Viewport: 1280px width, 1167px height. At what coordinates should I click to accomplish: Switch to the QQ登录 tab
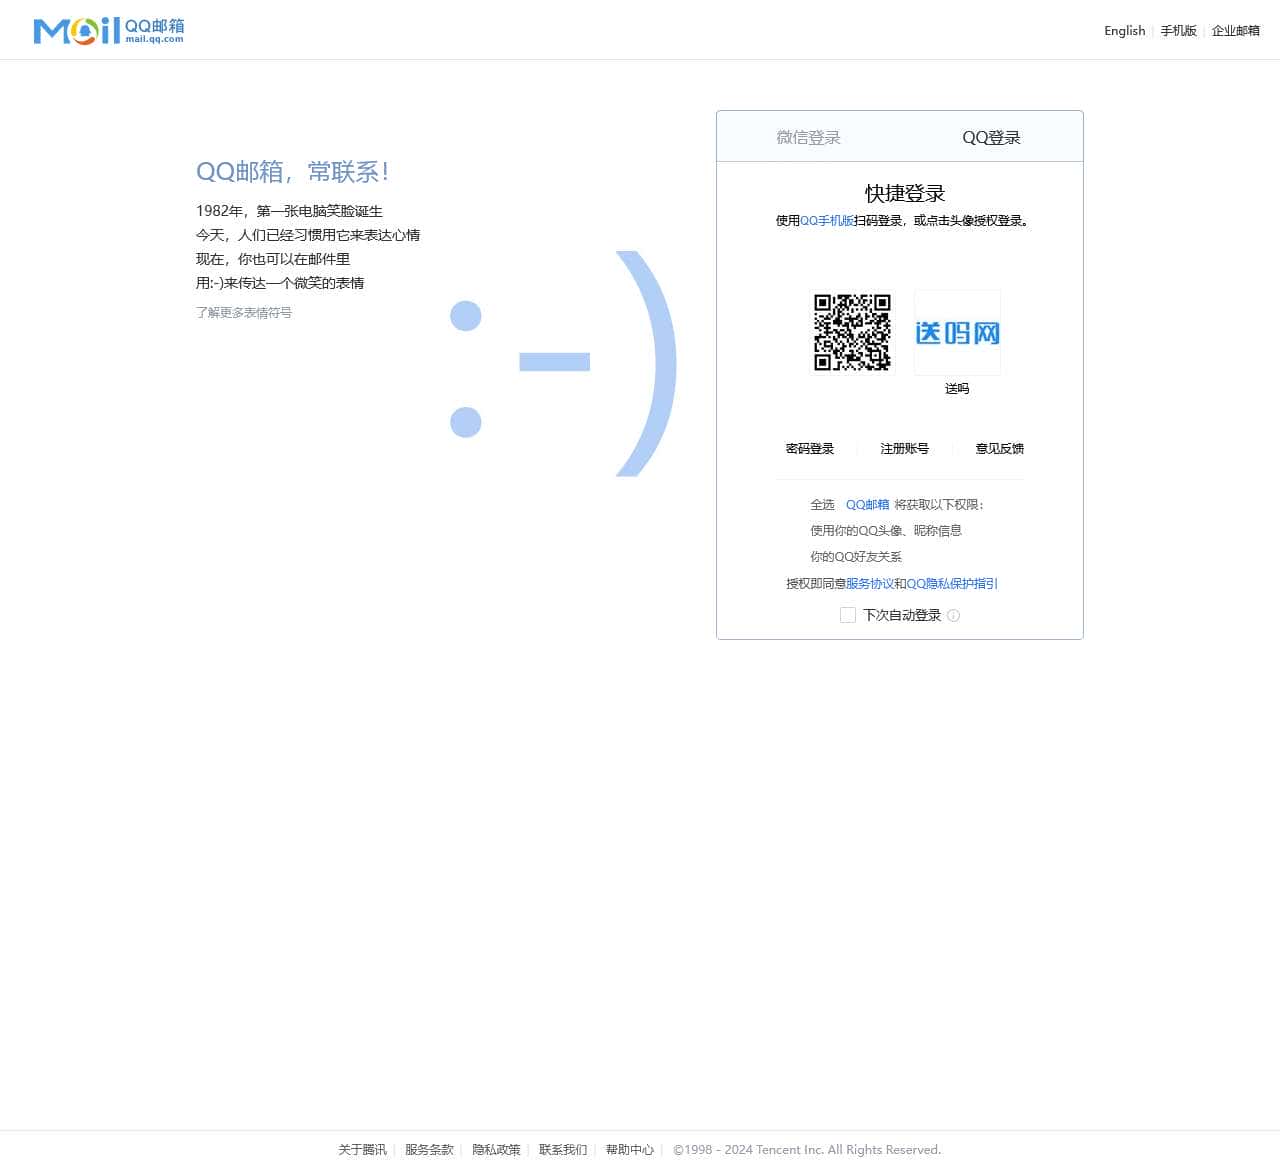click(x=991, y=137)
